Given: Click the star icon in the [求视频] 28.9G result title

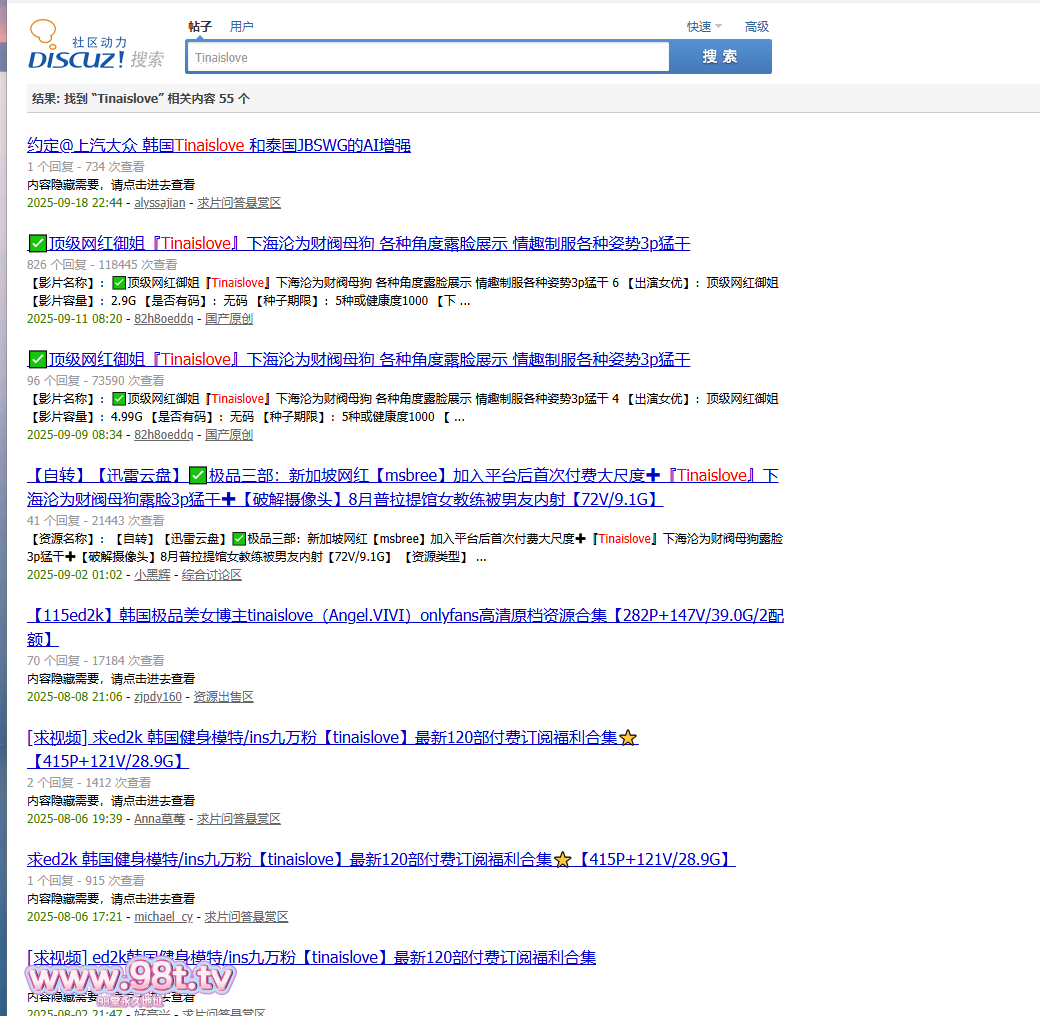Looking at the screenshot, I should (628, 739).
